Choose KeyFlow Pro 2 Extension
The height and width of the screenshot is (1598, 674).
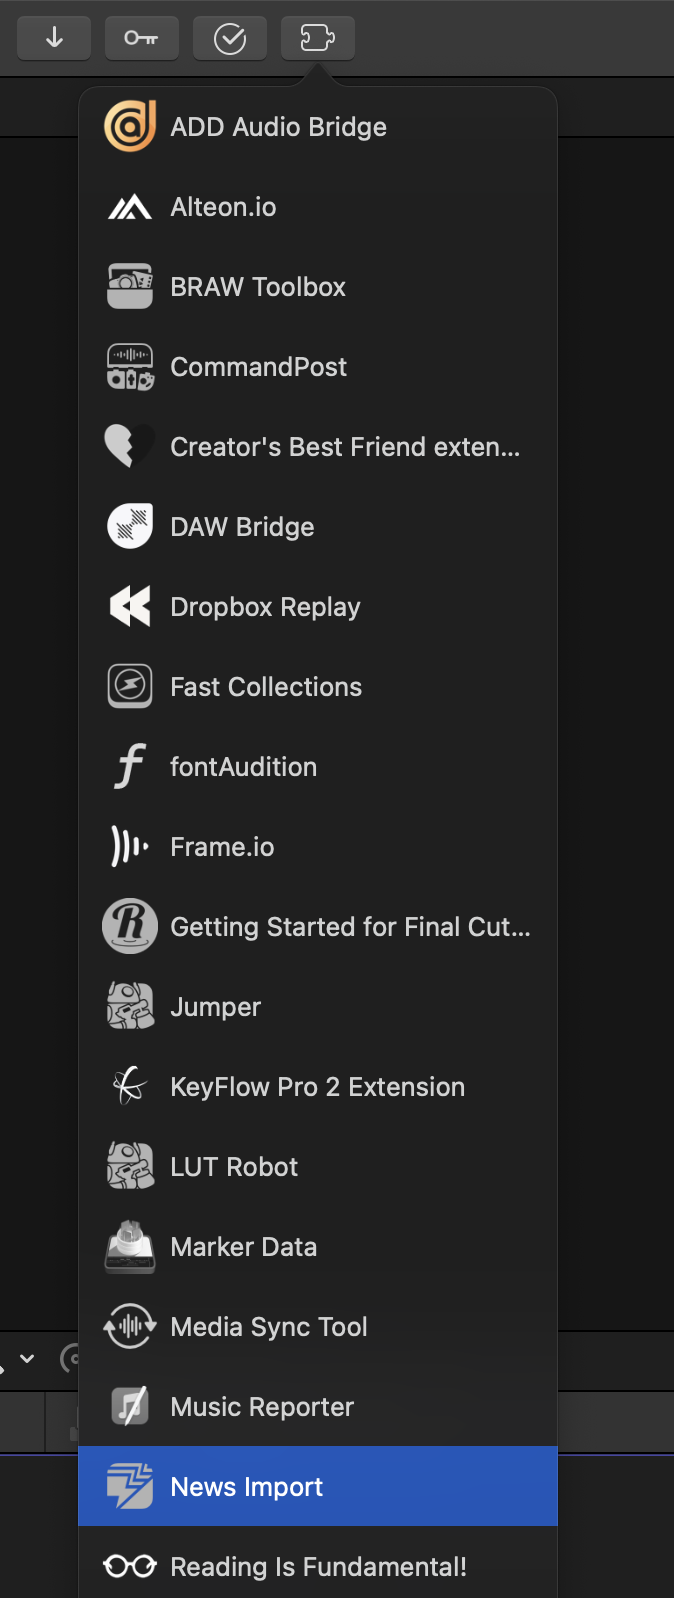pyautogui.click(x=317, y=1087)
